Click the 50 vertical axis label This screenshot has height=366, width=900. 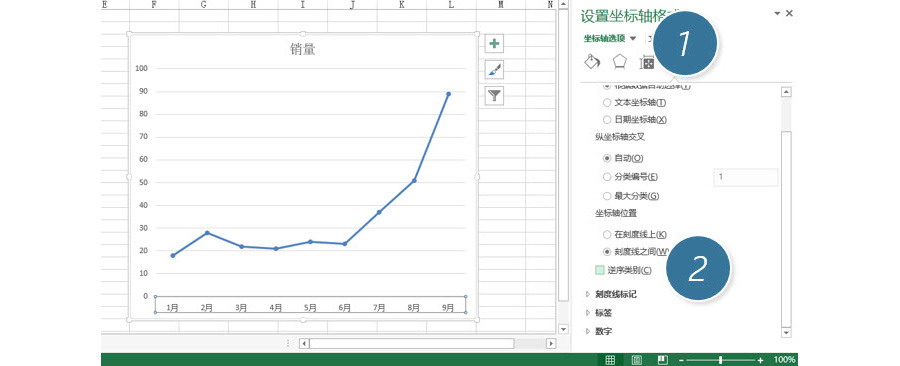click(143, 182)
